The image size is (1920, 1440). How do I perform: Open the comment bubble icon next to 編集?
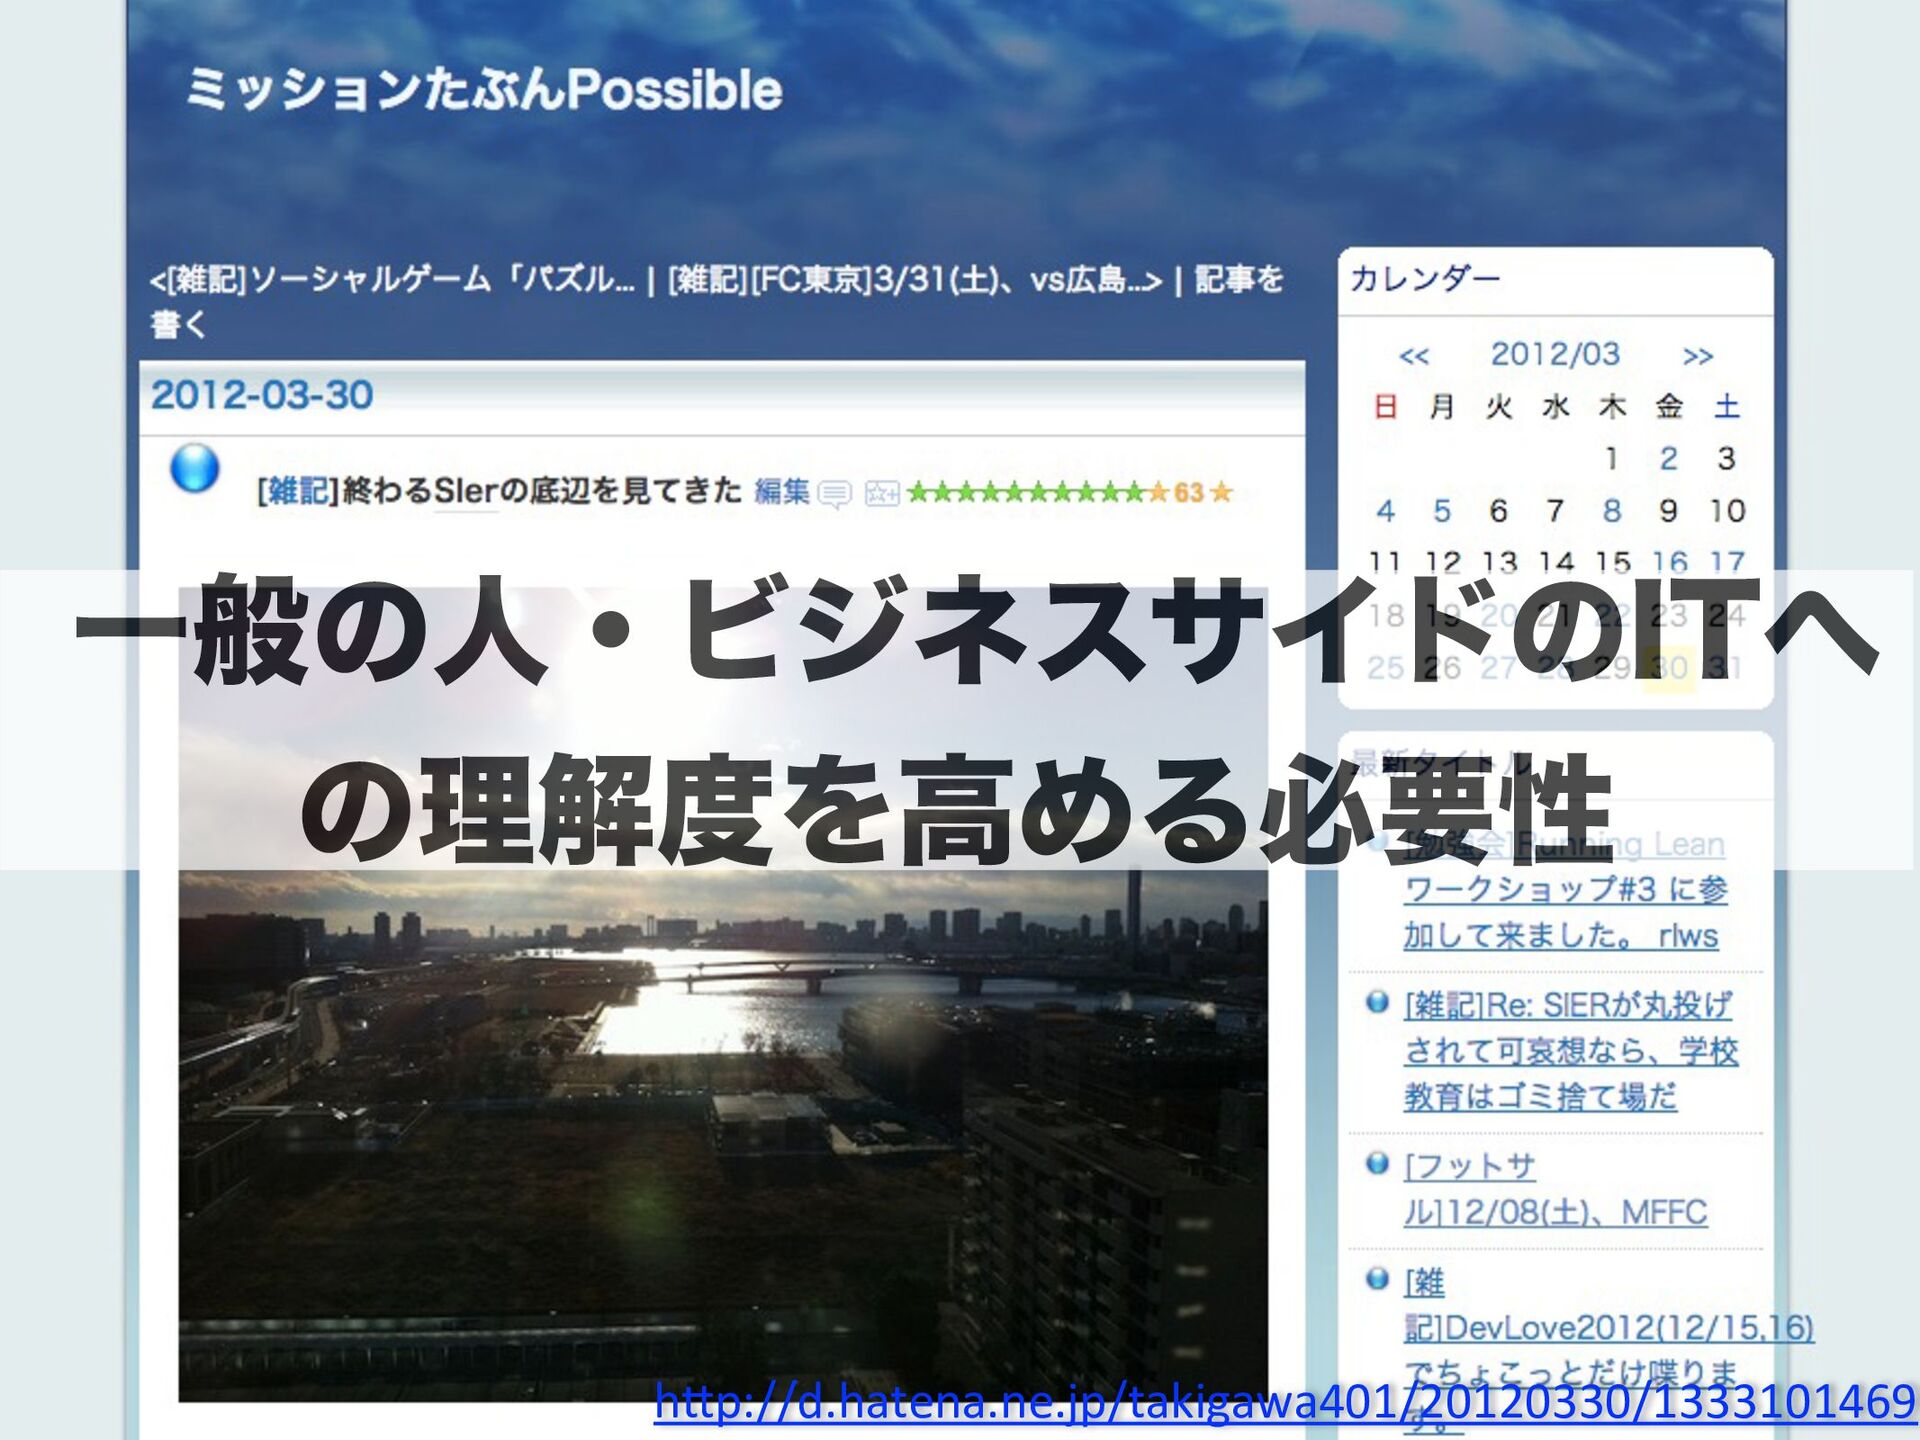[x=835, y=493]
